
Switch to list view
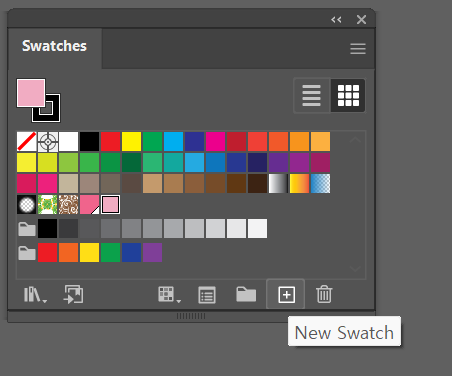coord(312,96)
